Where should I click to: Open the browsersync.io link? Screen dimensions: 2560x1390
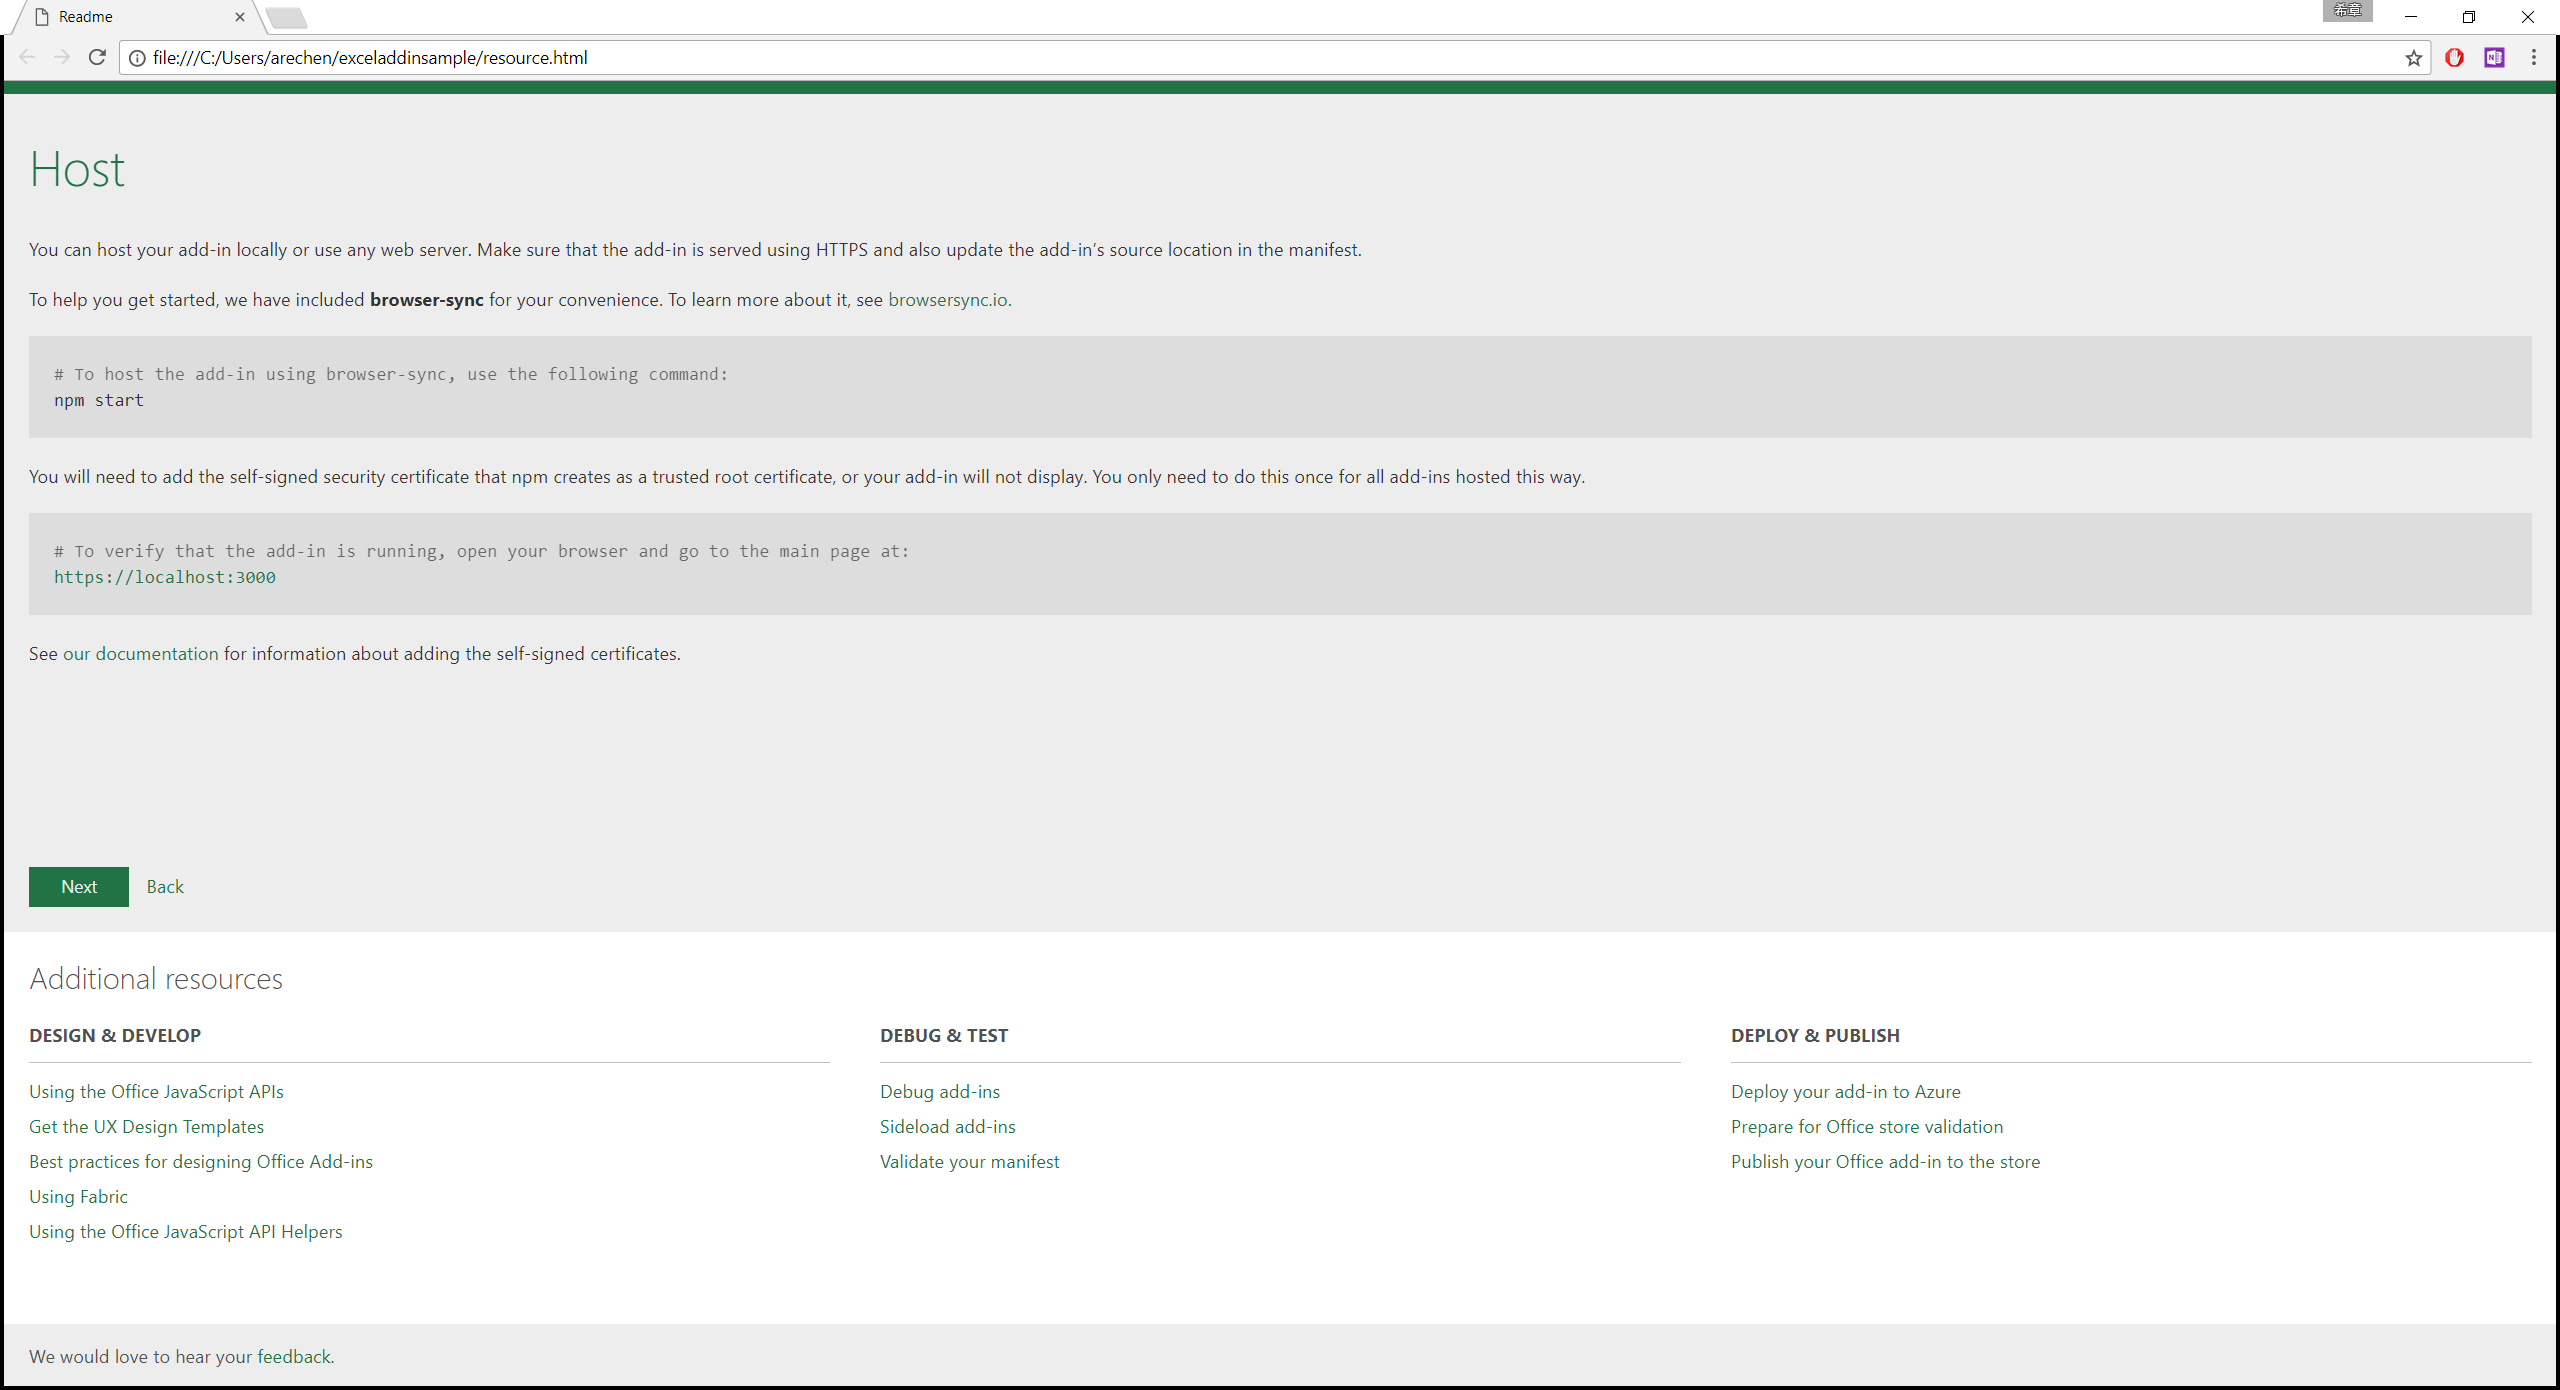[x=948, y=300]
